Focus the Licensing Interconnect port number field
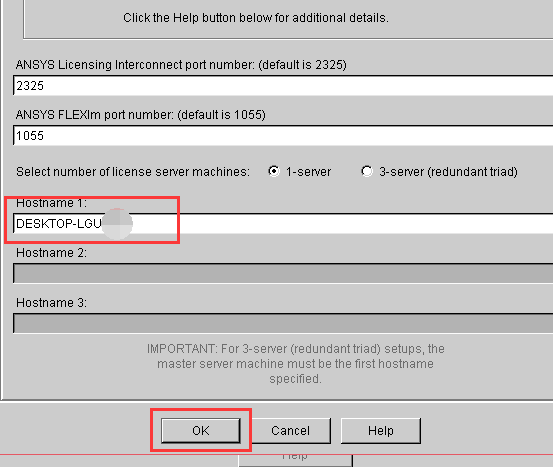The image size is (553, 467). point(283,85)
